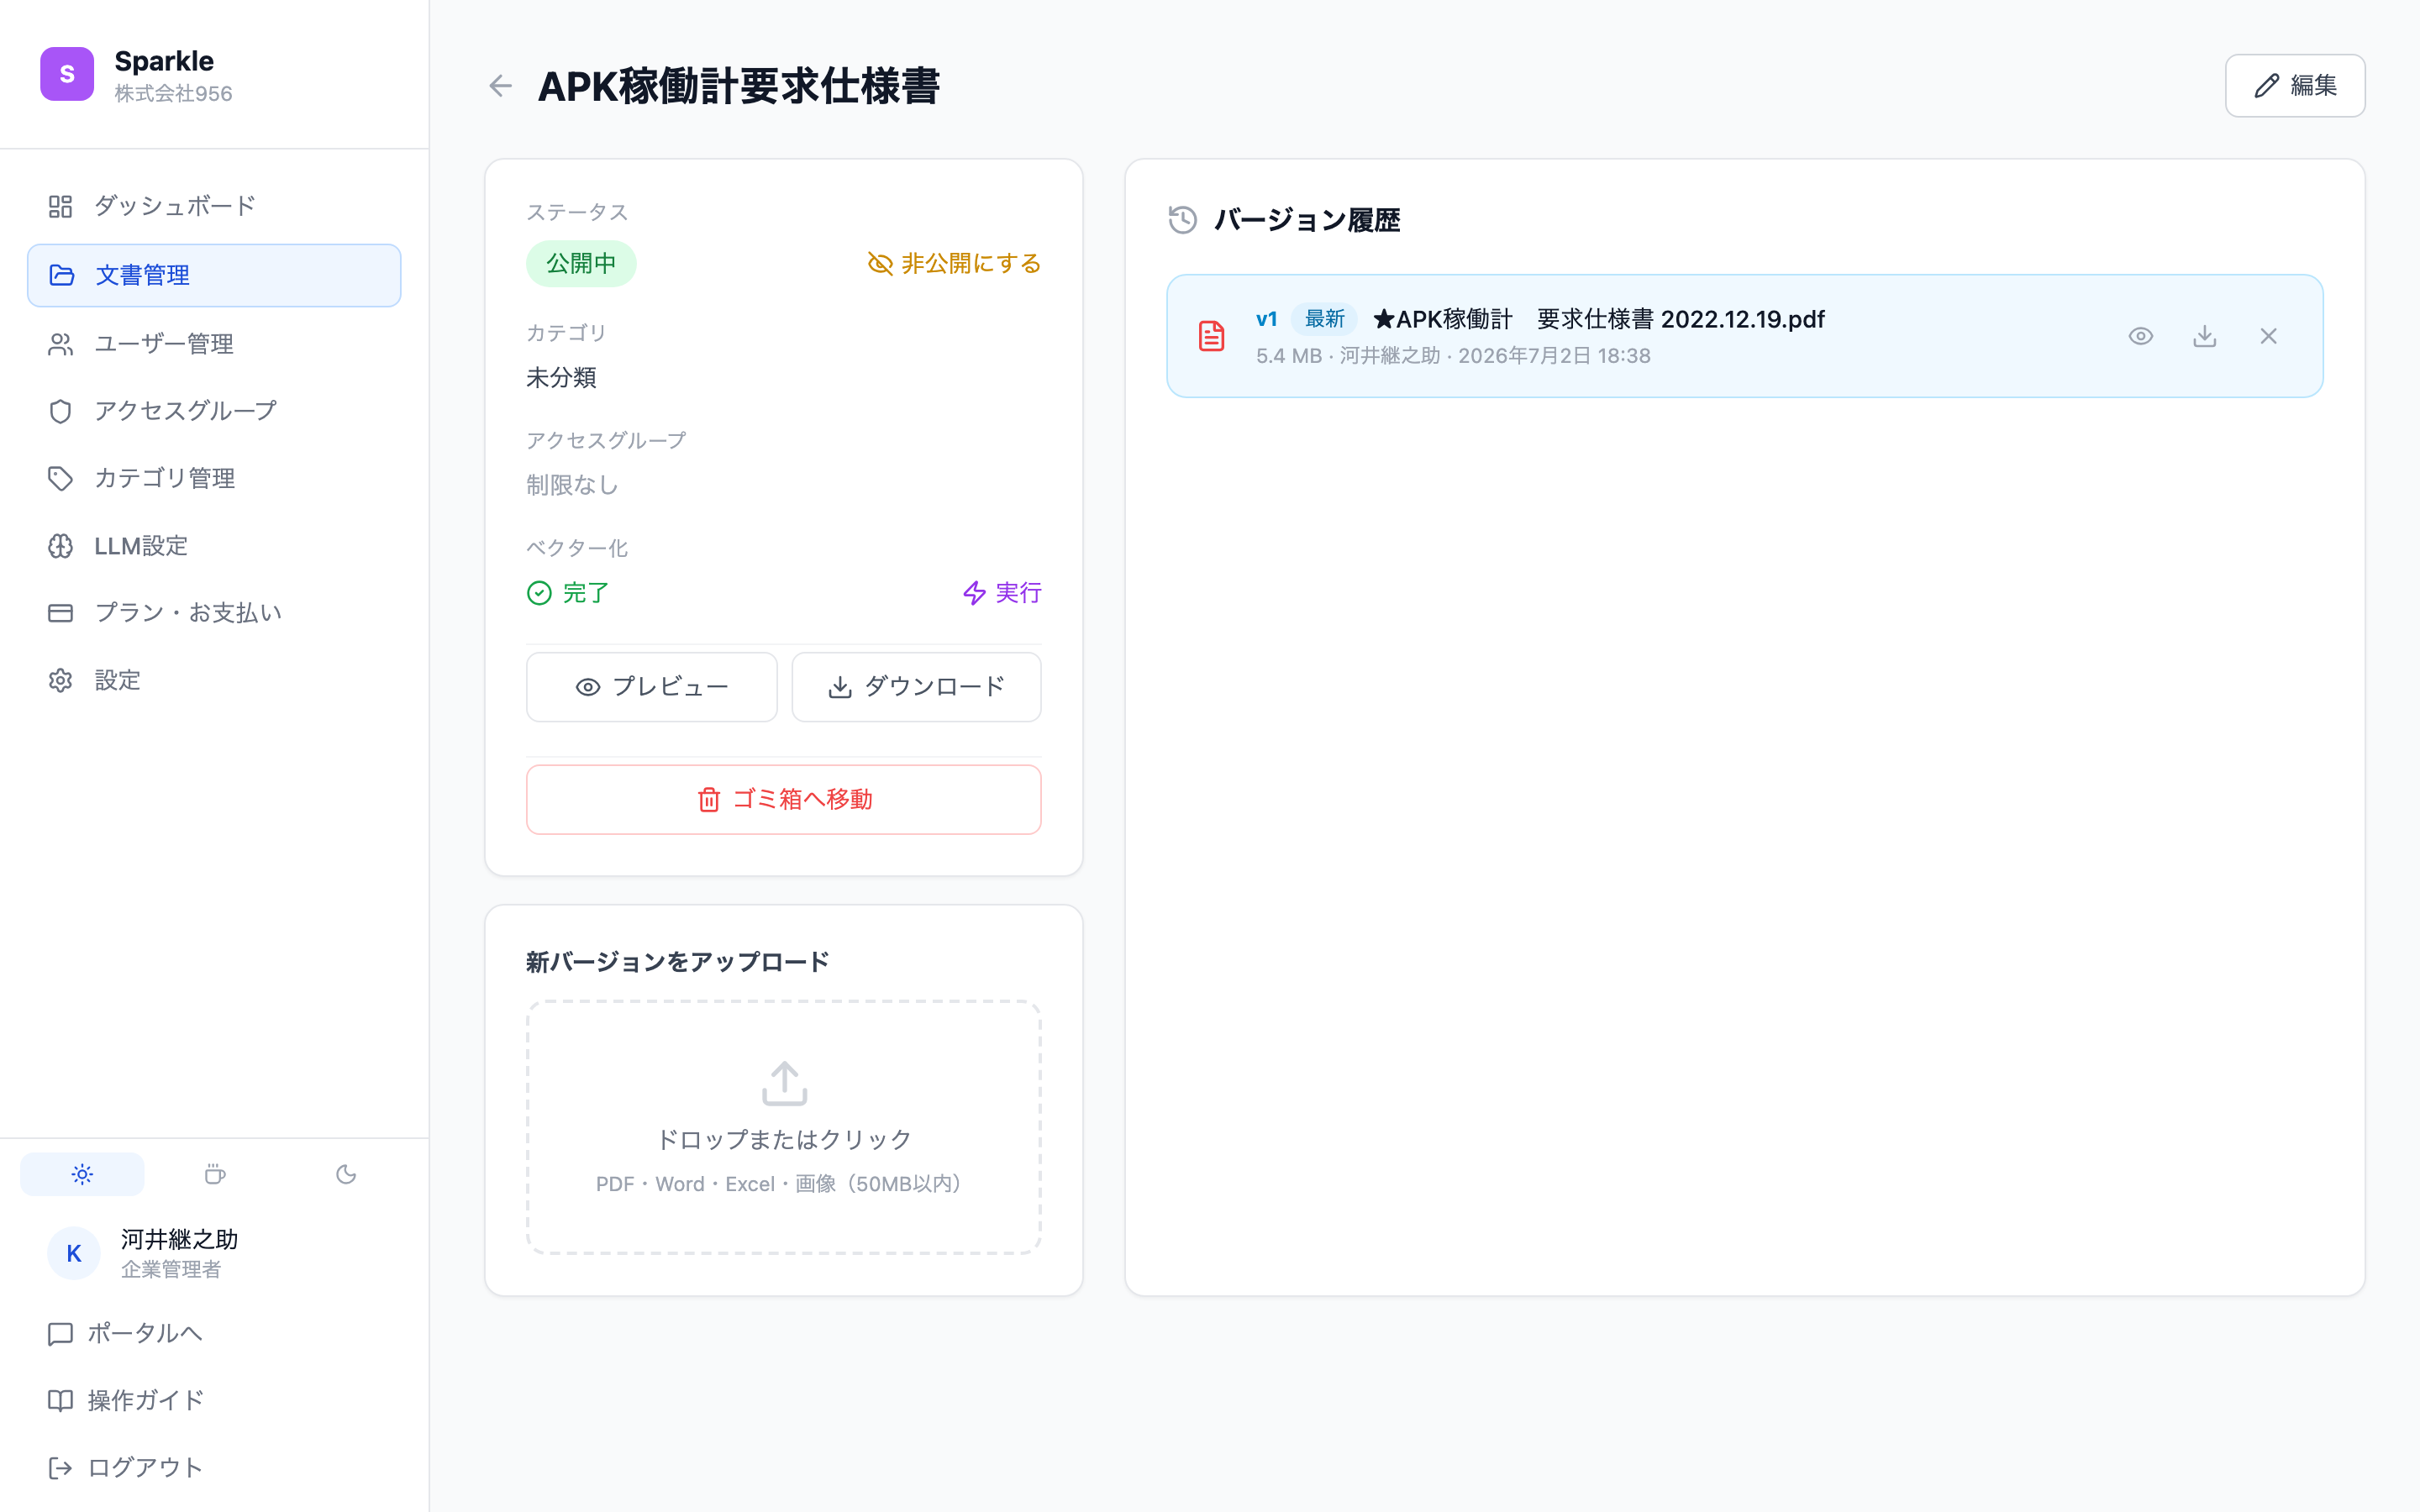
Task: Select 文書管理 in the sidebar
Action: tap(214, 275)
